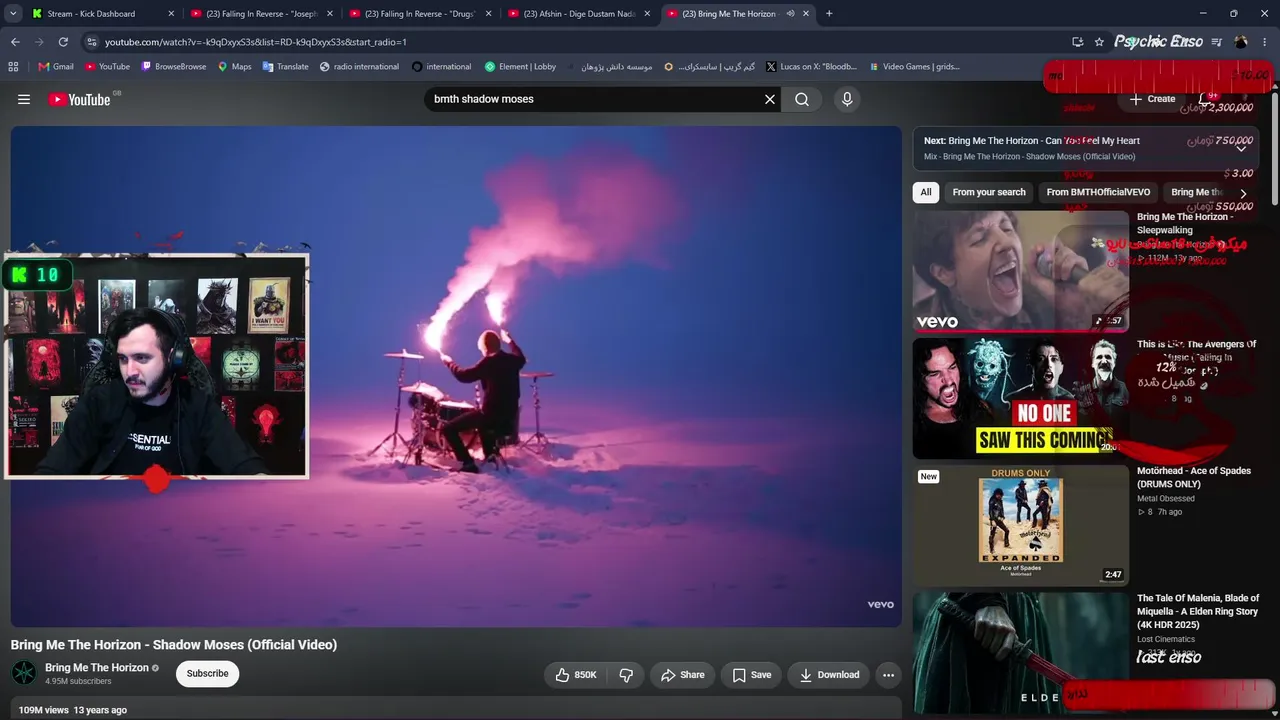Switch to Falling In Reverse "Joseph" tab
This screenshot has width=1280, height=720.
pyautogui.click(x=262, y=14)
